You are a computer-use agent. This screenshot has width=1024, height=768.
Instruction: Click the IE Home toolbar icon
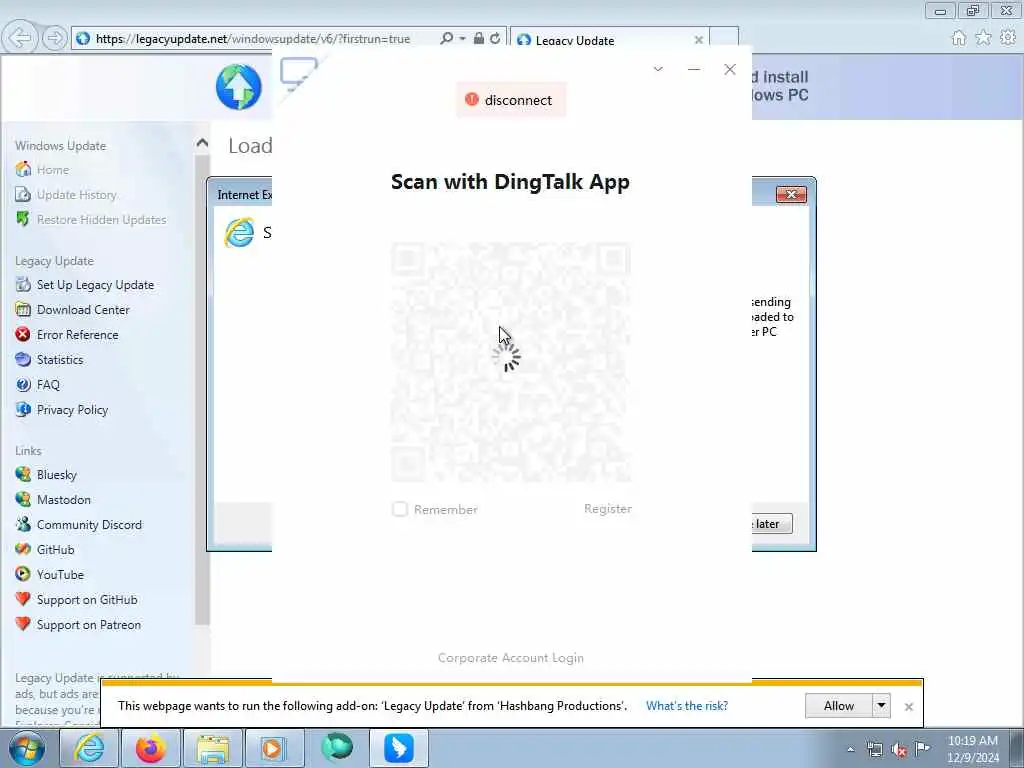pyautogui.click(x=959, y=38)
